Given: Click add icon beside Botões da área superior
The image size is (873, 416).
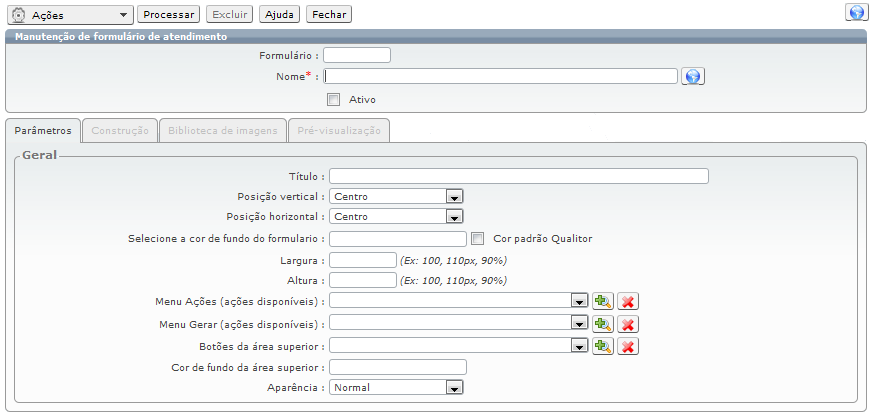Looking at the screenshot, I should 602,346.
